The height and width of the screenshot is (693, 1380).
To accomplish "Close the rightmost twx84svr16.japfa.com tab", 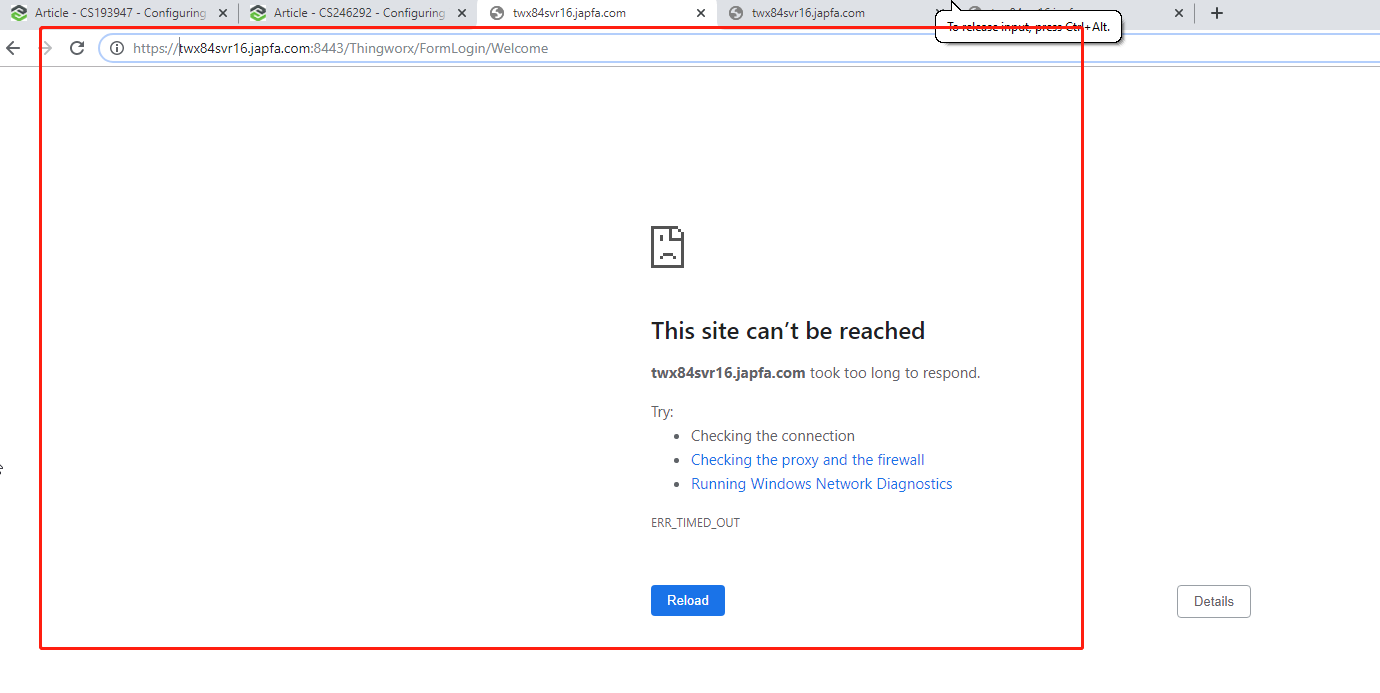I will click(x=1178, y=13).
